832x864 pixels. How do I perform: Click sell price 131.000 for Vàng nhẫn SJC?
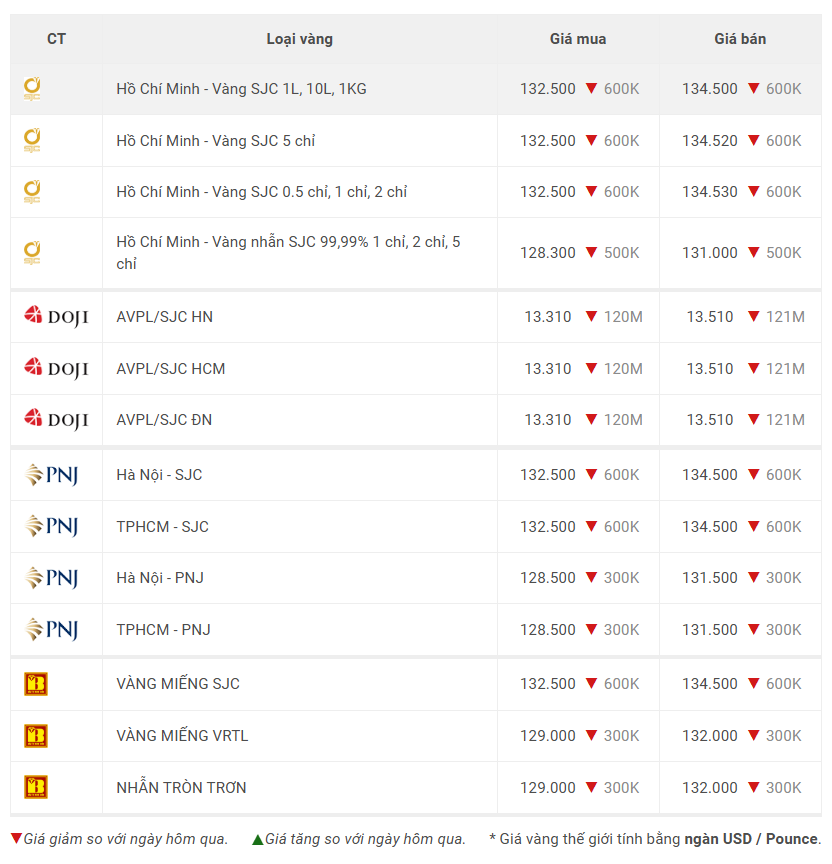tap(710, 253)
